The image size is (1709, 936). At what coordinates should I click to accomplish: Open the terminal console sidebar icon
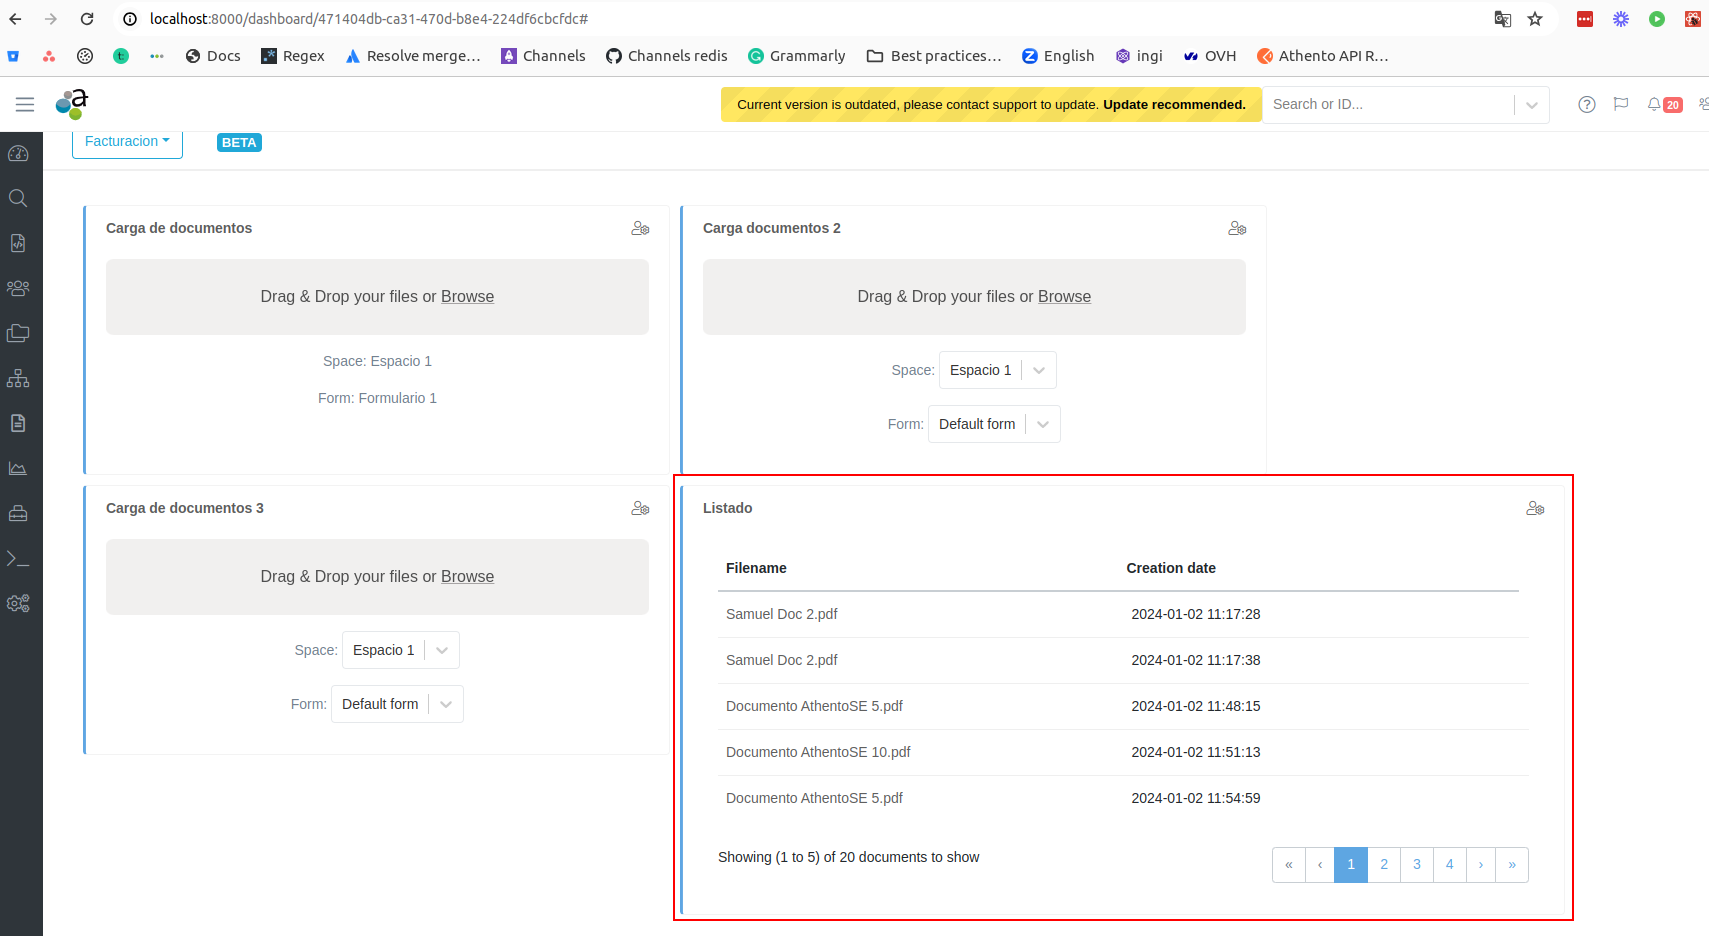[18, 558]
